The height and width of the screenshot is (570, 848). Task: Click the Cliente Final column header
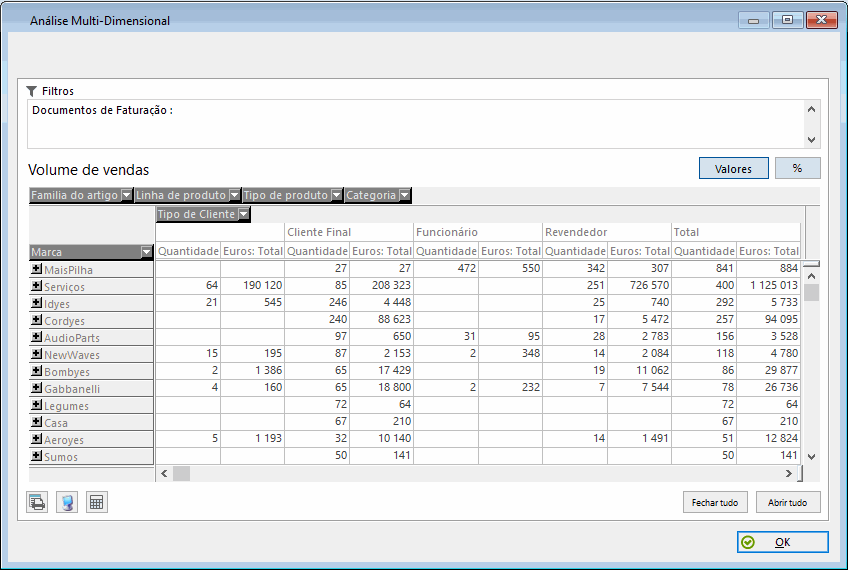(x=348, y=232)
